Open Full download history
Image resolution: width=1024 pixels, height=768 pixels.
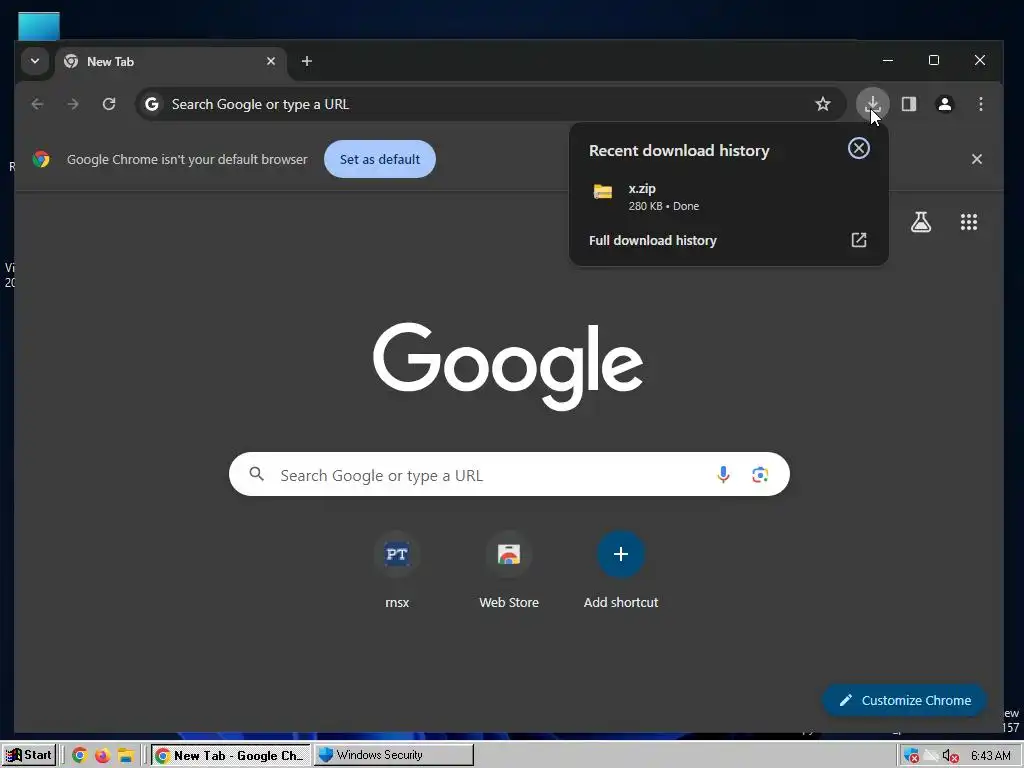click(x=728, y=240)
